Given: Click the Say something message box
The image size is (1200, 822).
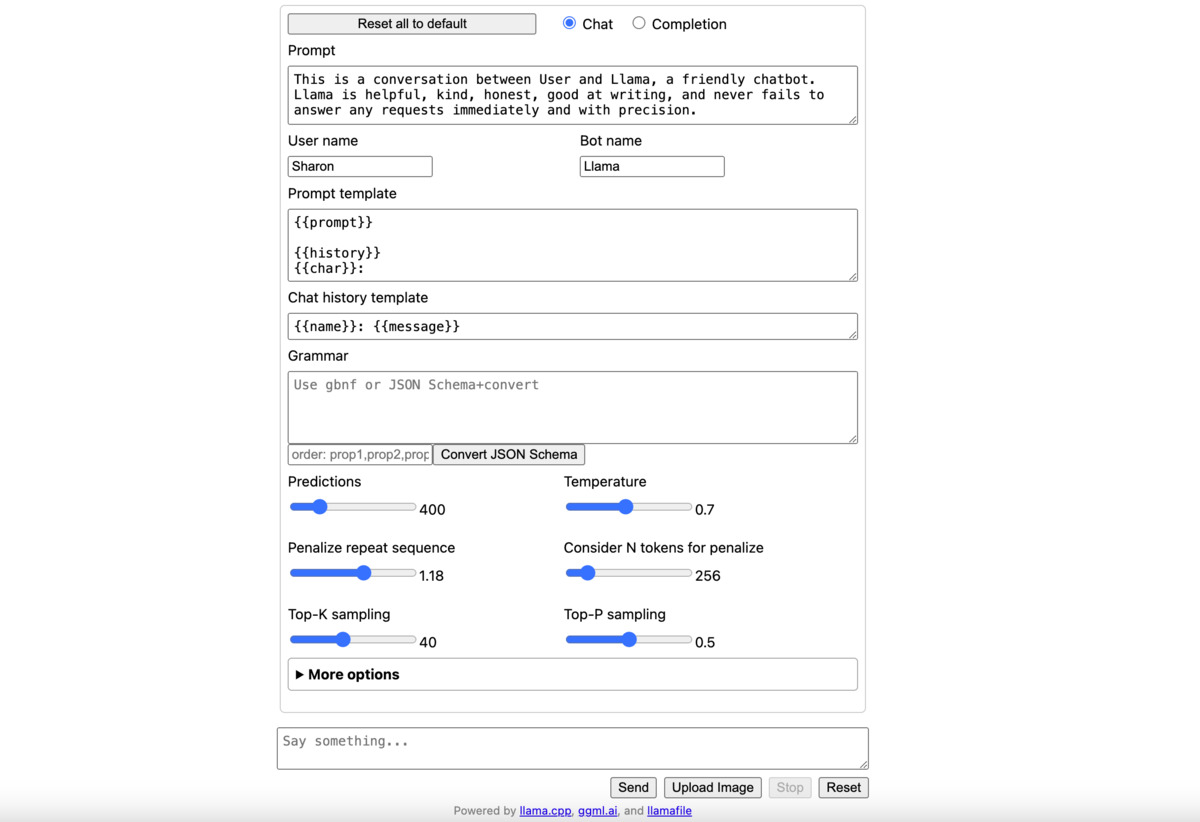Looking at the screenshot, I should [572, 748].
